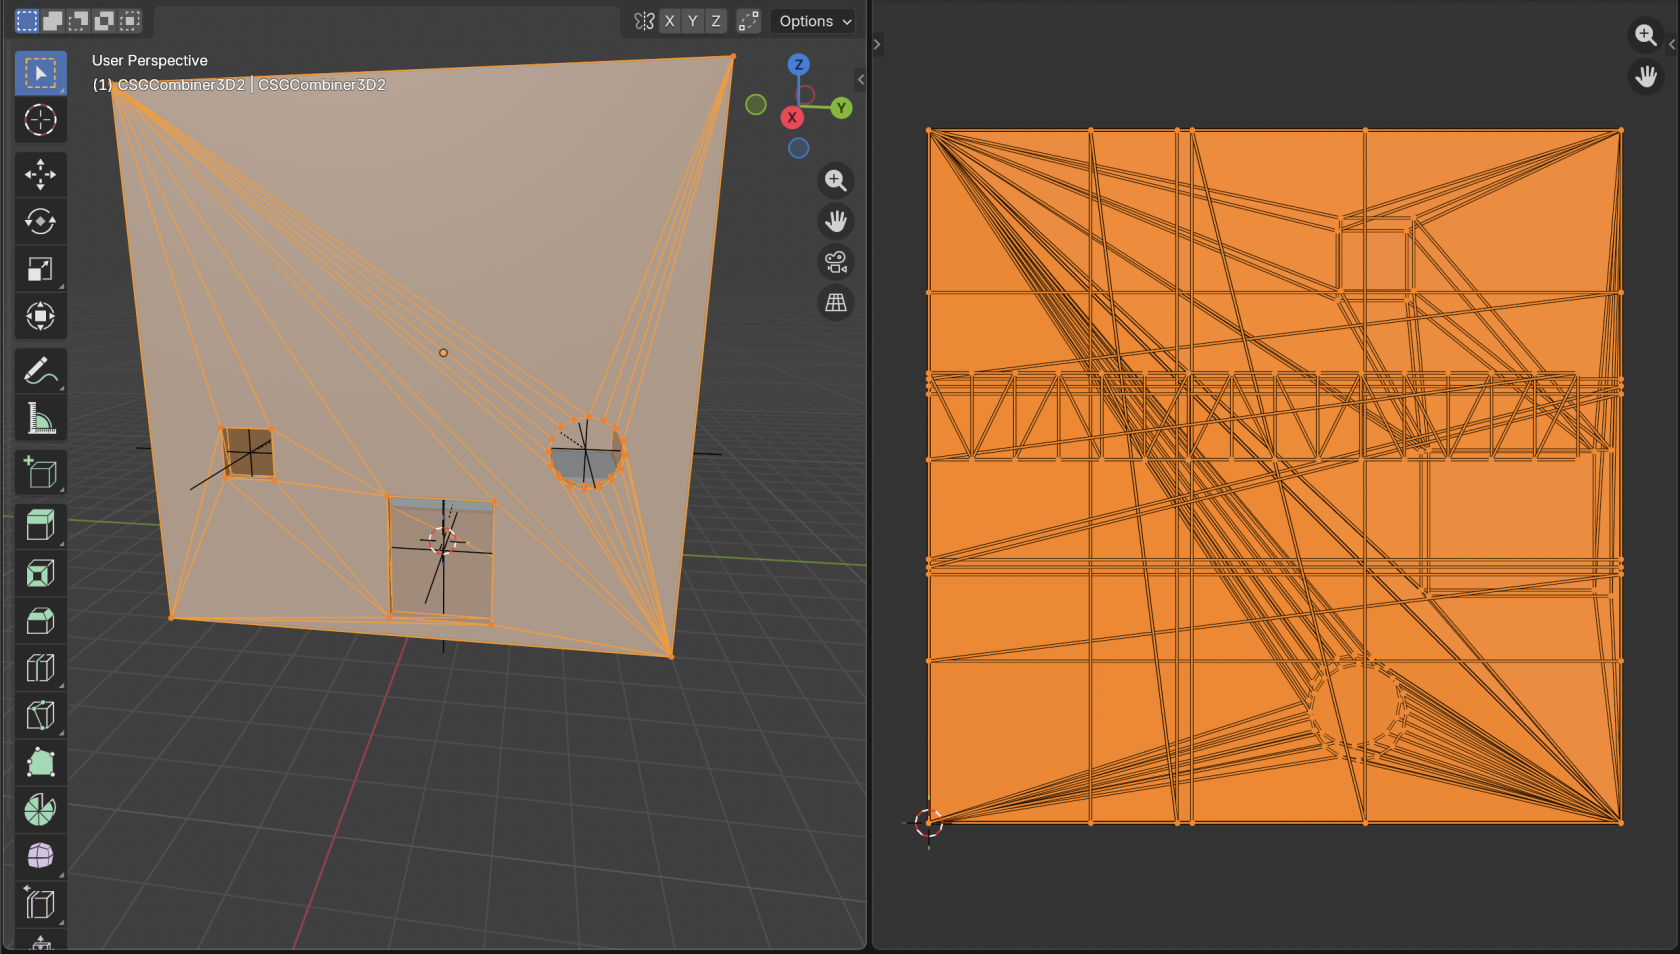Select the Bevel tool
Image resolution: width=1680 pixels, height=954 pixels.
(40, 620)
